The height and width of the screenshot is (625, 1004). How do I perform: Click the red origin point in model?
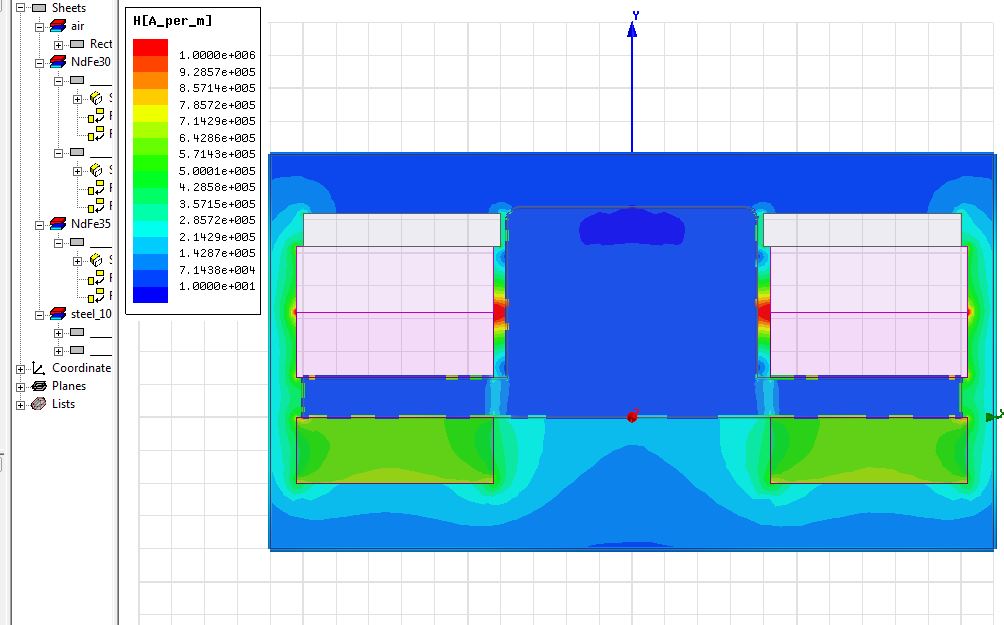click(632, 417)
